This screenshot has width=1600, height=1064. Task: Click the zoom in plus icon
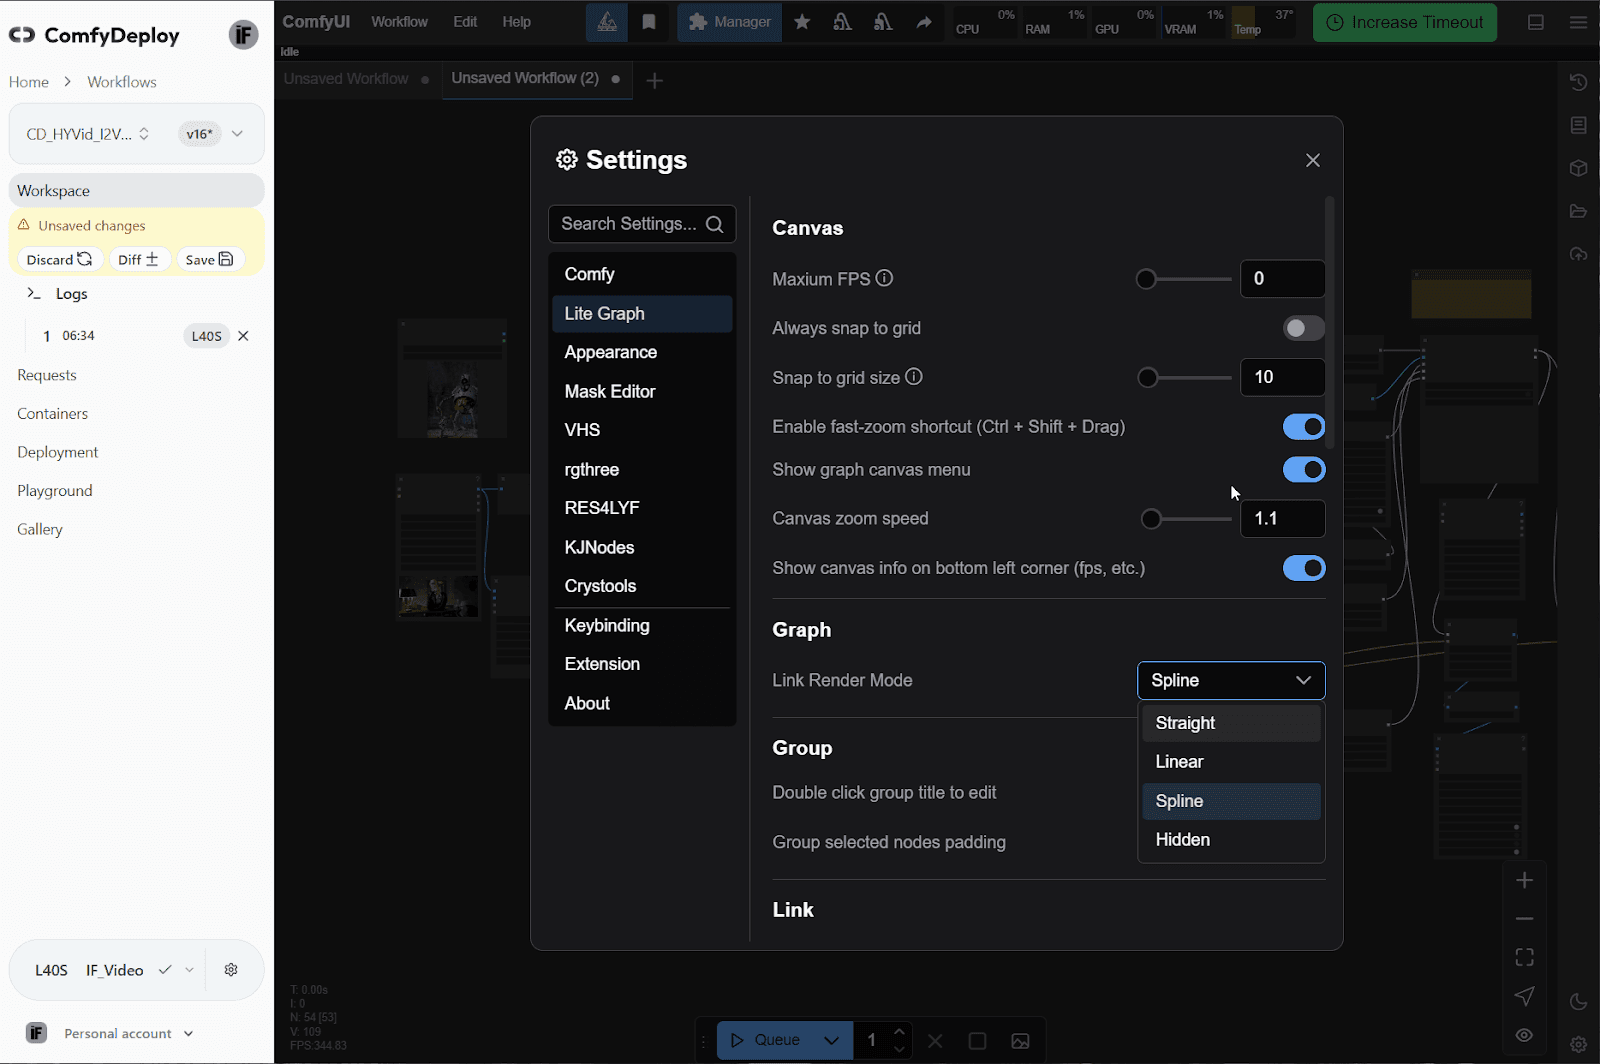1524,880
